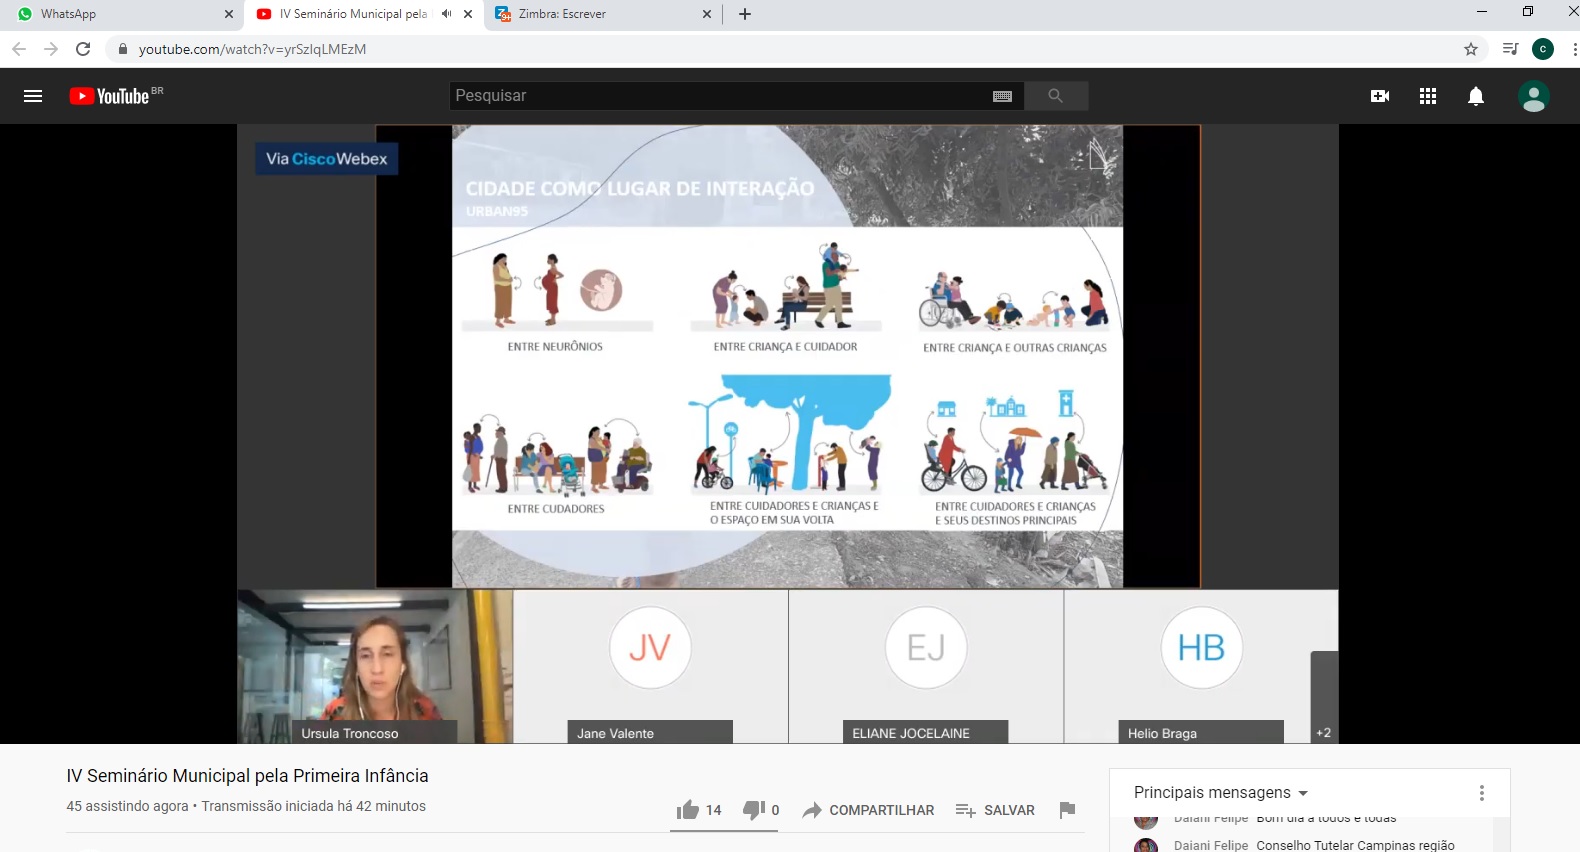Bookmark this page with the star icon

[x=1471, y=49]
